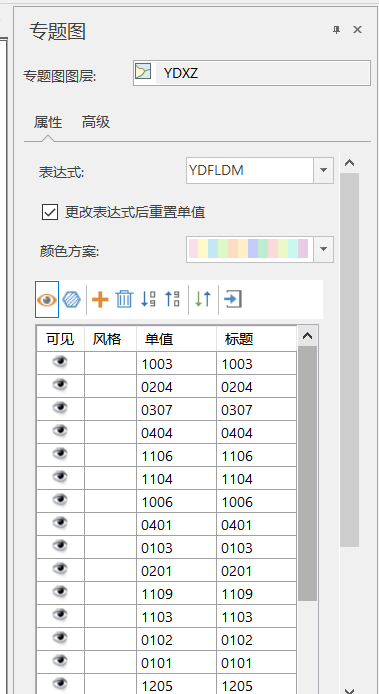Image resolution: width=379 pixels, height=694 pixels.
Task: Click the YDXZ thematic layer box
Action: click(x=251, y=73)
